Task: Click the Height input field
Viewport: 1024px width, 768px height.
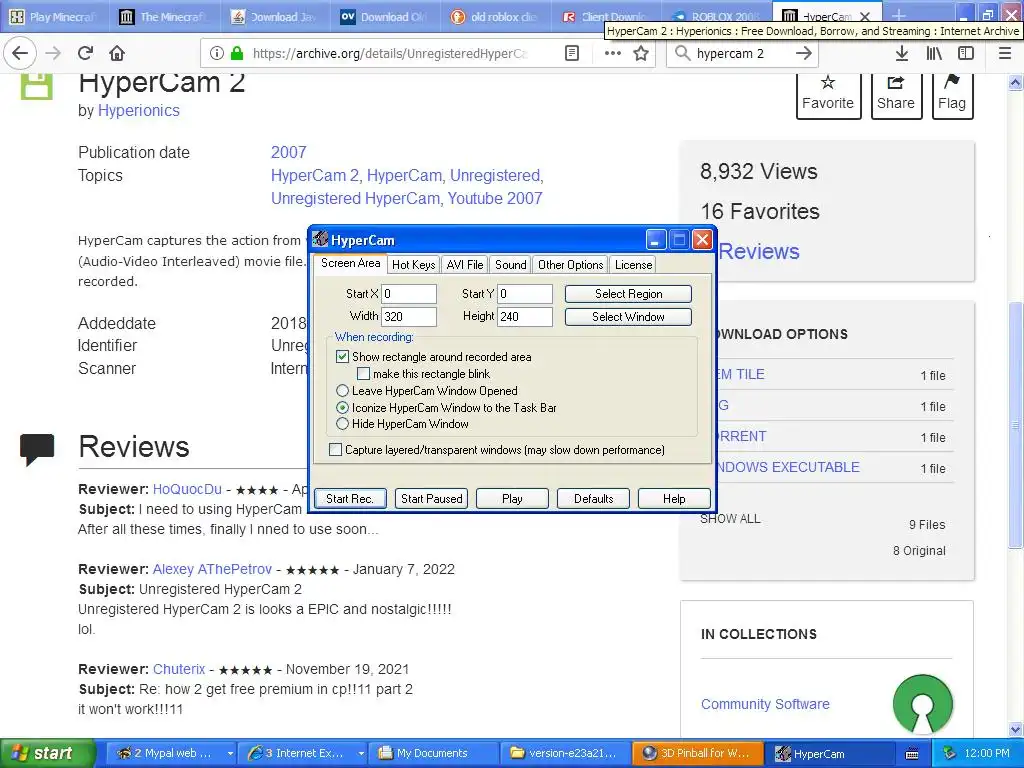Action: click(525, 317)
